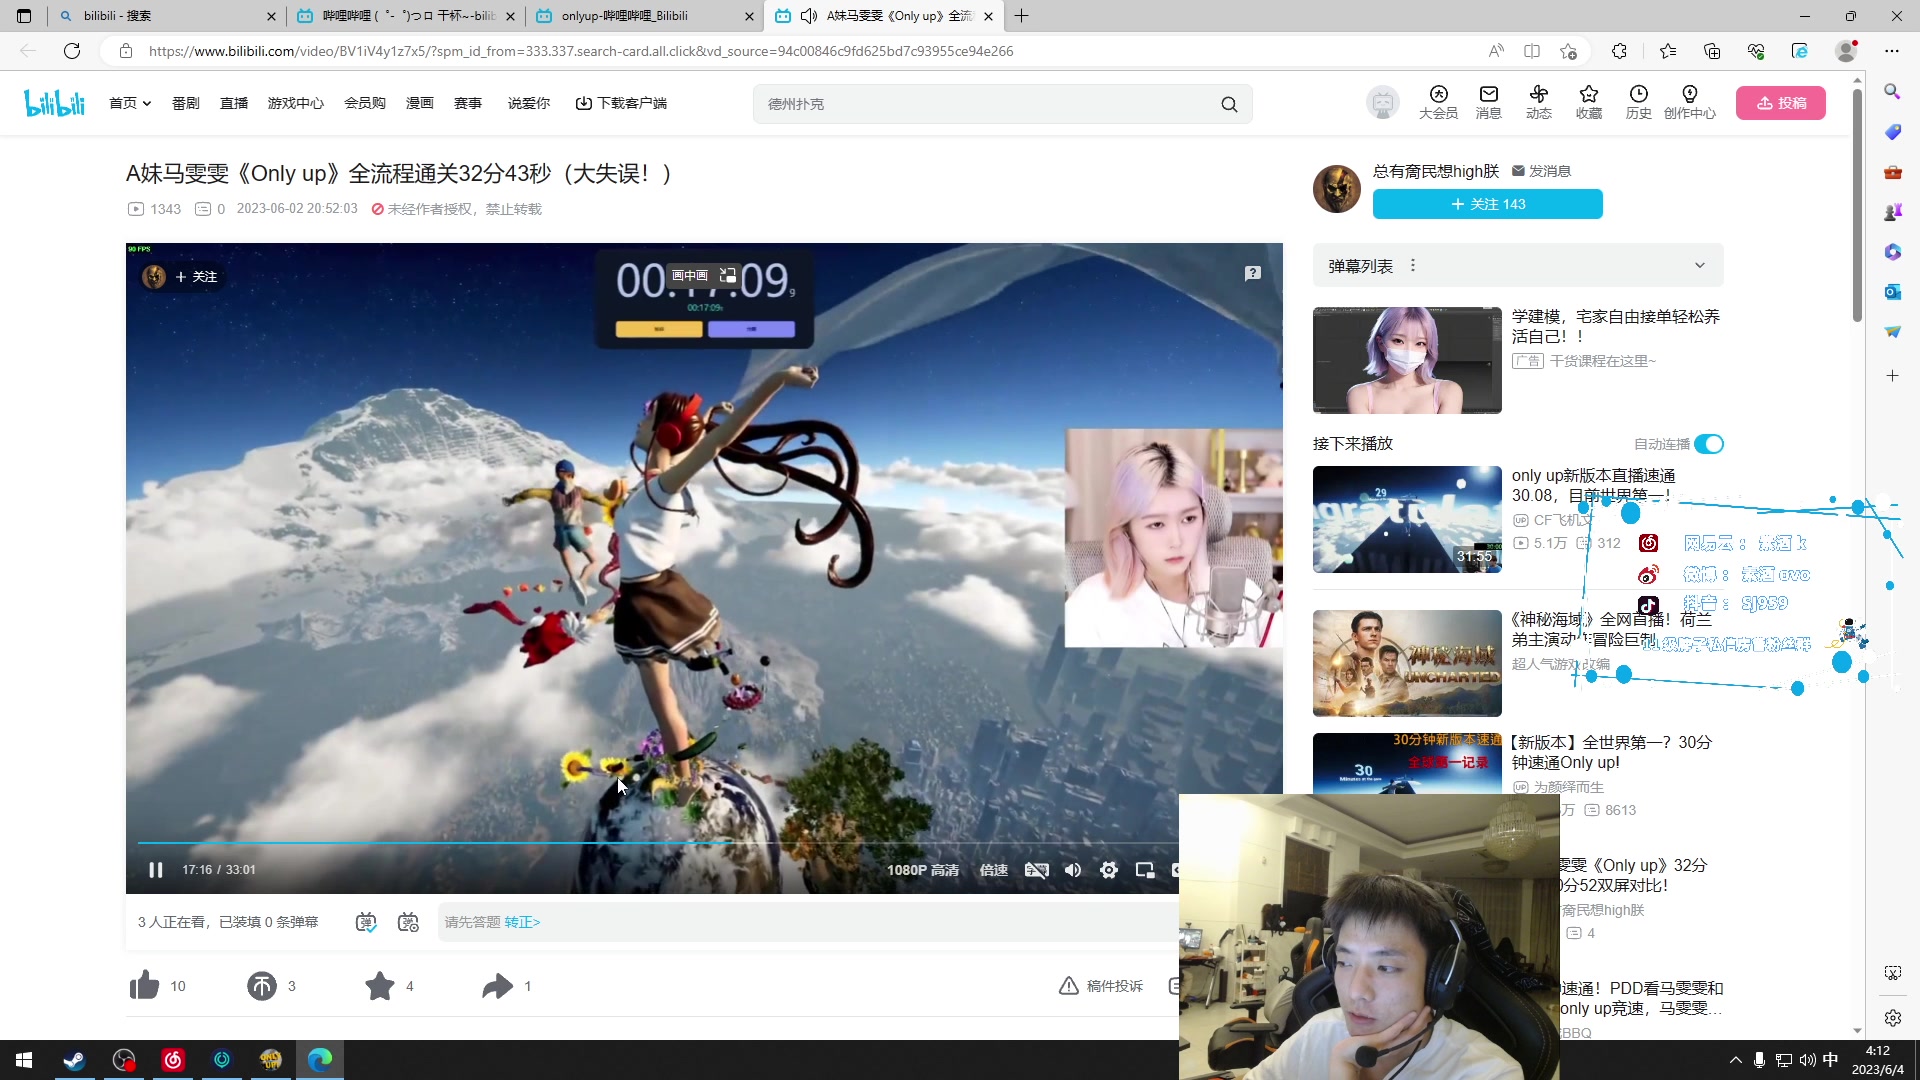Open 神秘海域 recommended video thumbnail
The height and width of the screenshot is (1080, 1920).
pos(1407,663)
